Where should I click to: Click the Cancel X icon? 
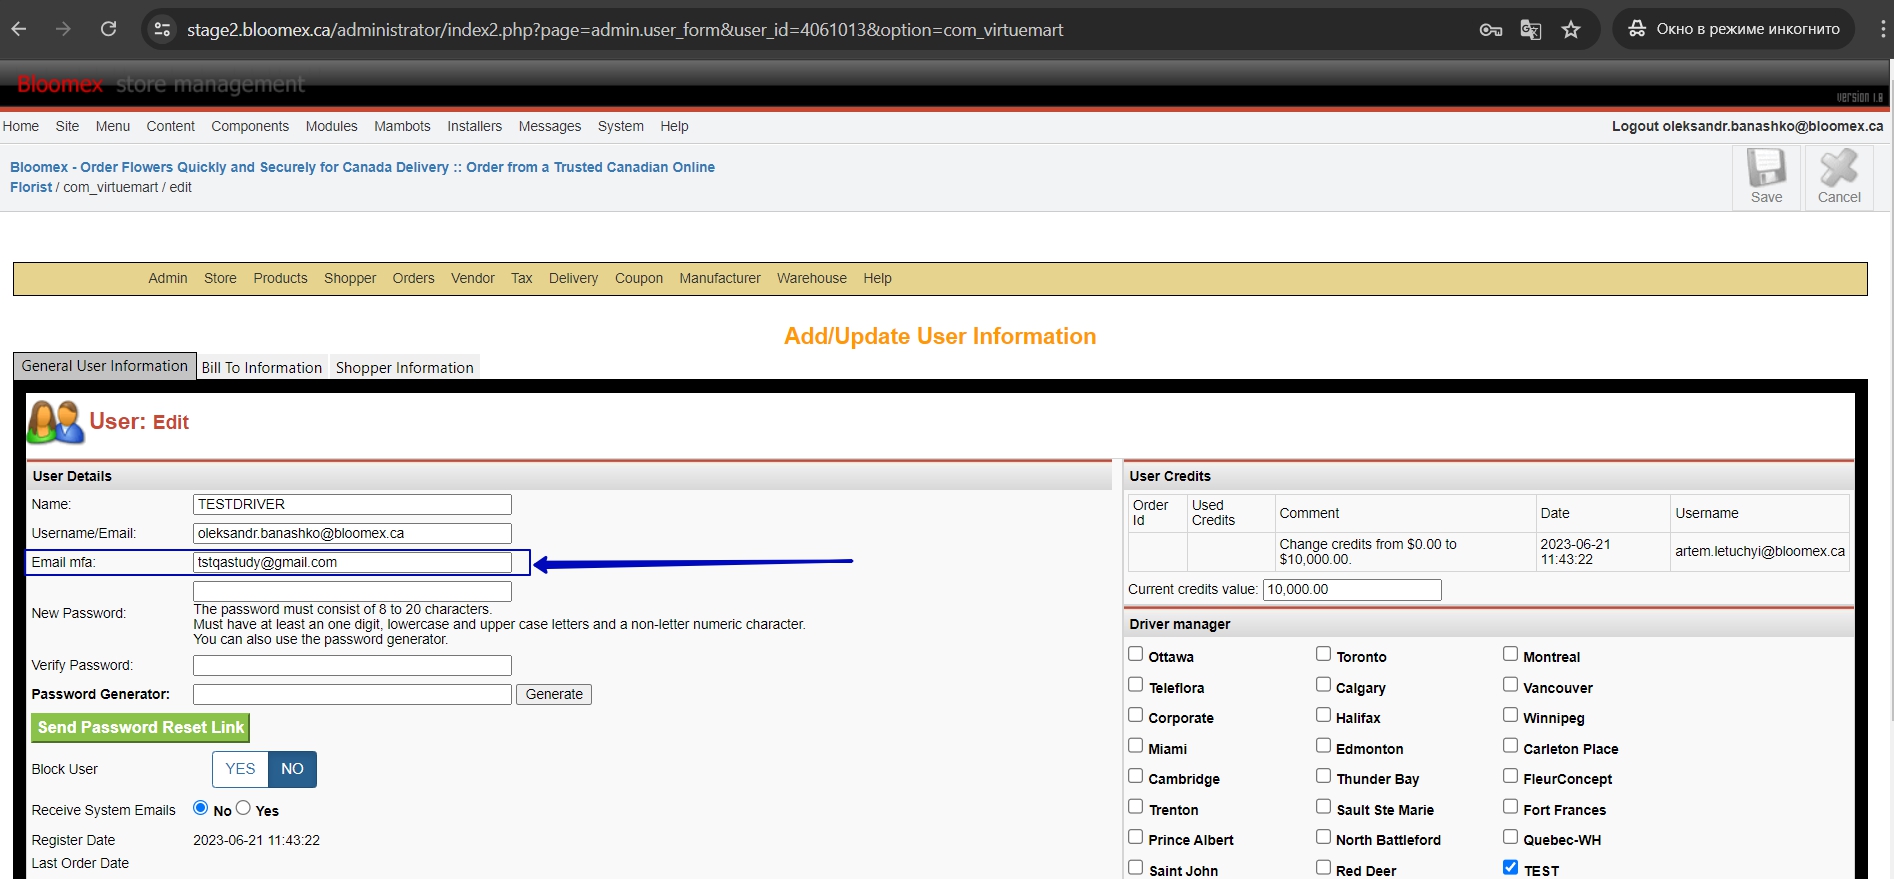pyautogui.click(x=1838, y=168)
